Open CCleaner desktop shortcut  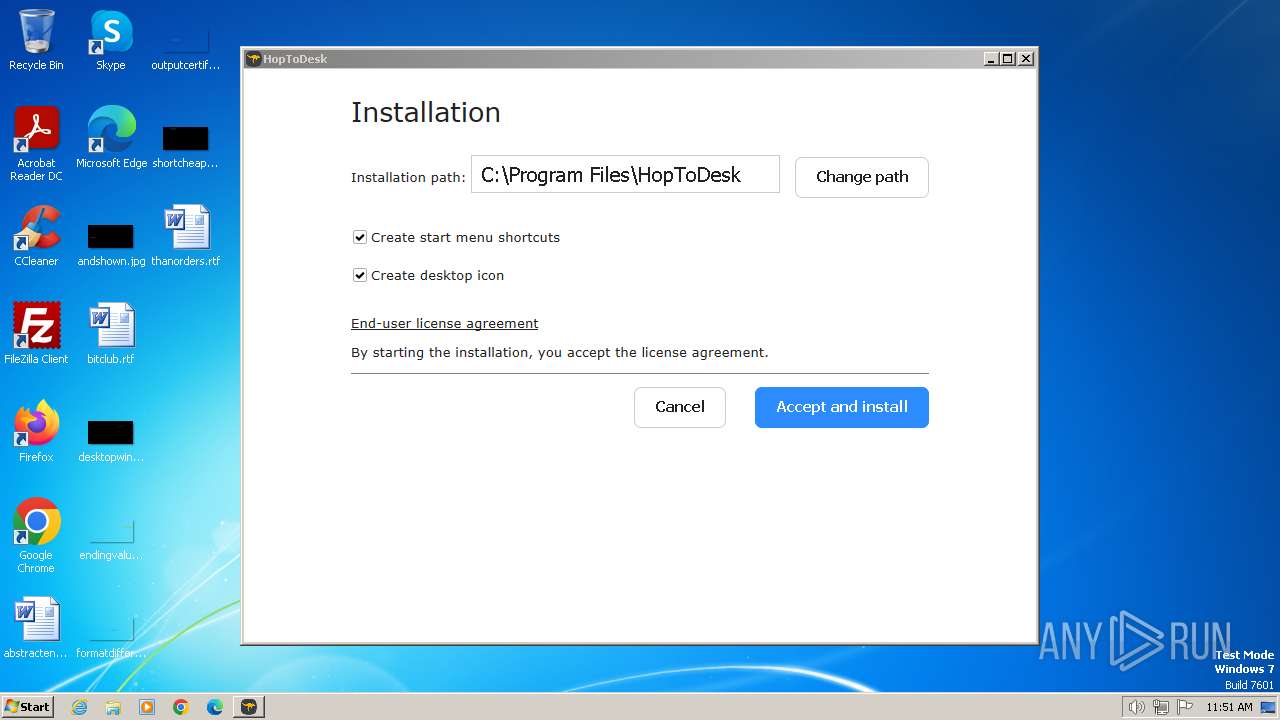coord(36,236)
